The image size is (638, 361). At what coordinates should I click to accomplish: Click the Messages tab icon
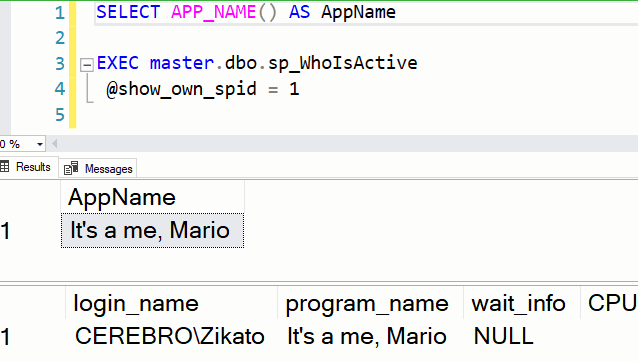[x=71, y=168]
